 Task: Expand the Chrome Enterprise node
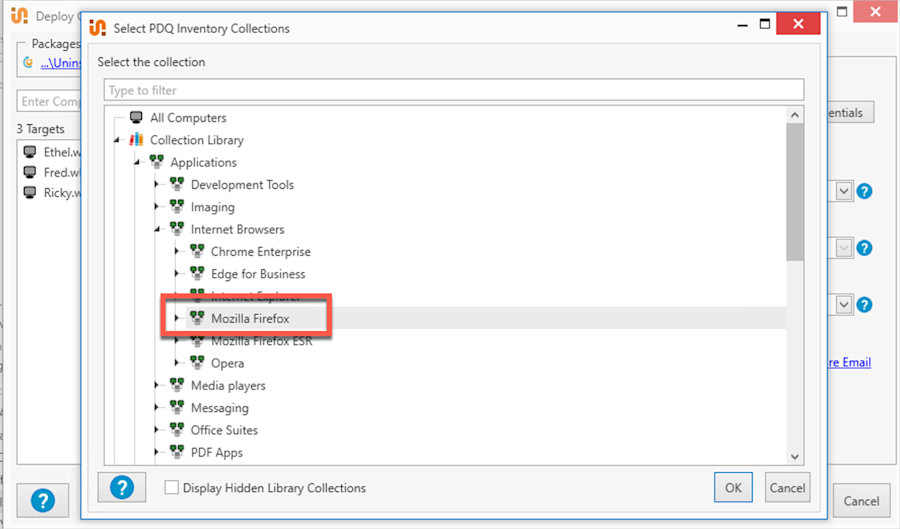(x=177, y=251)
